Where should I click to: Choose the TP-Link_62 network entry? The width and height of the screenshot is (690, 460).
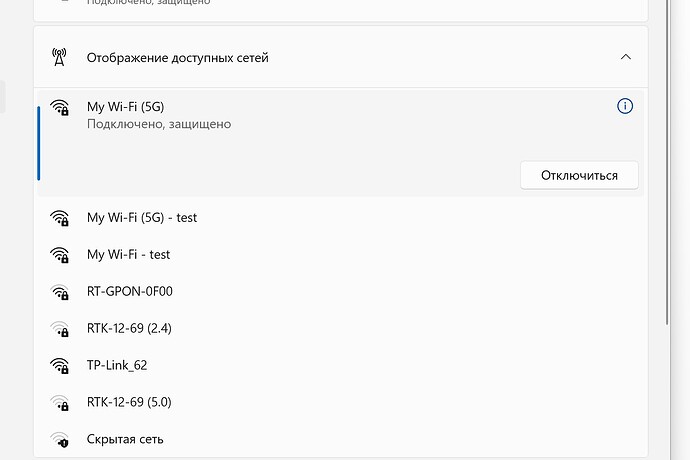click(341, 366)
